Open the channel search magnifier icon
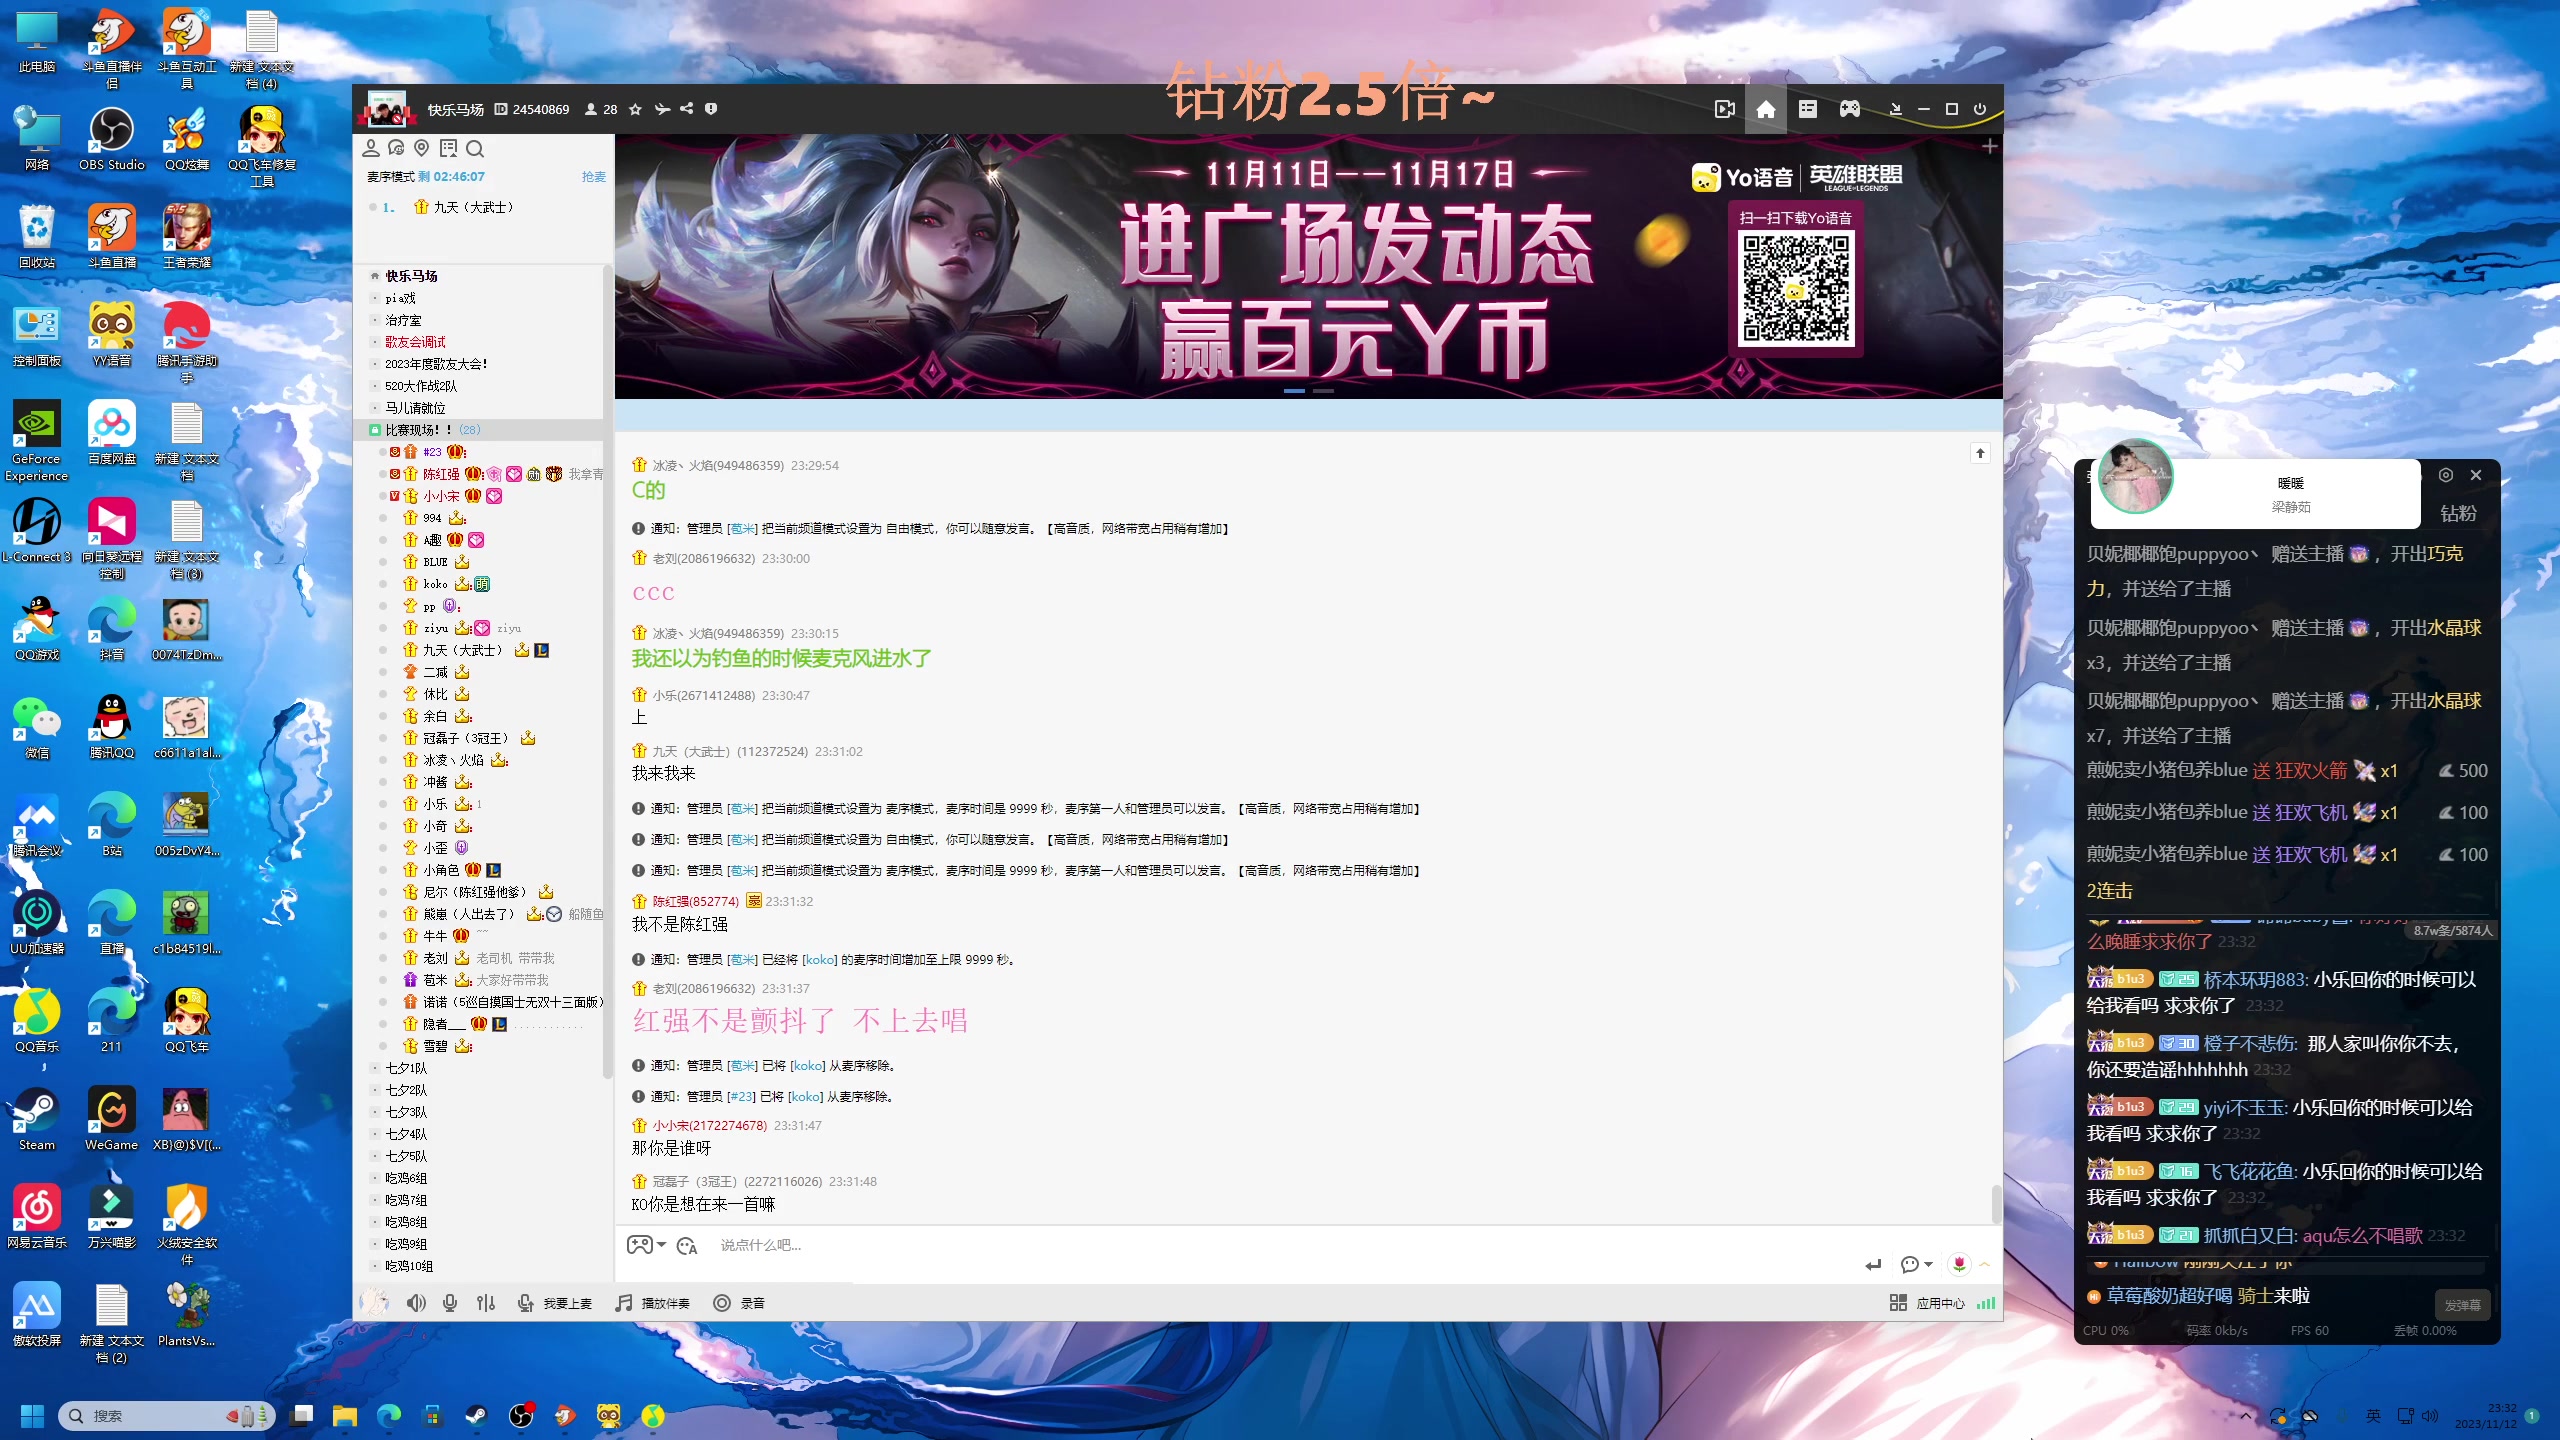2560x1440 pixels. 476,148
